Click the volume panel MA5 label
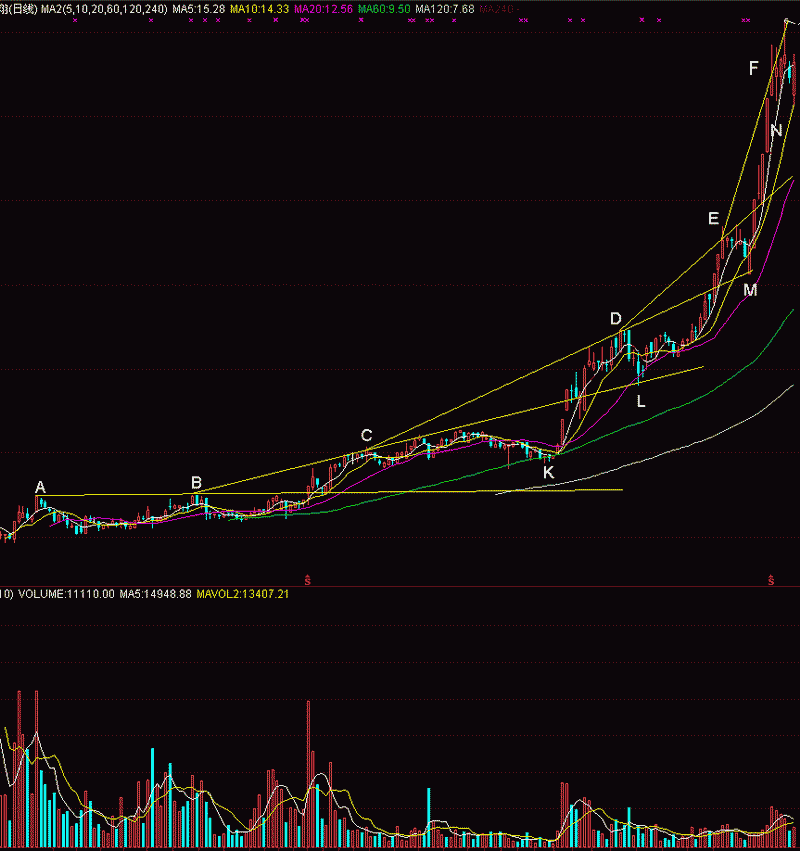800x851 pixels. click(143, 594)
